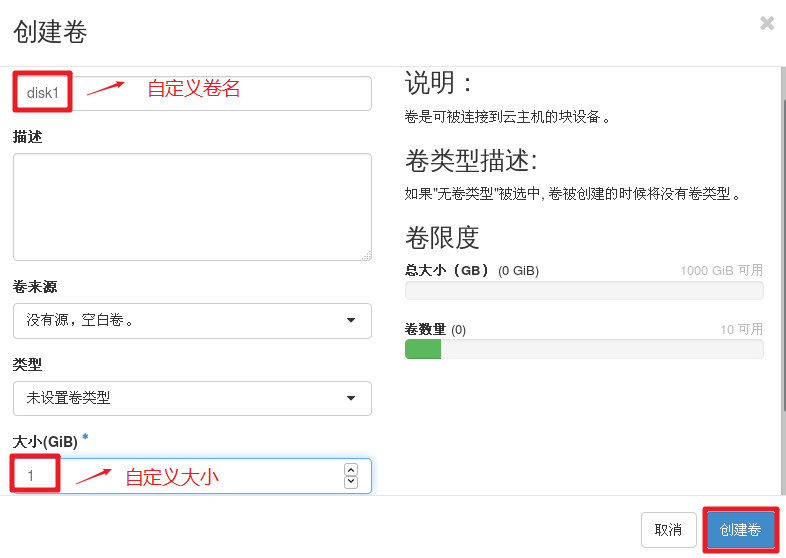Click the 描述 field label

(x=27, y=136)
